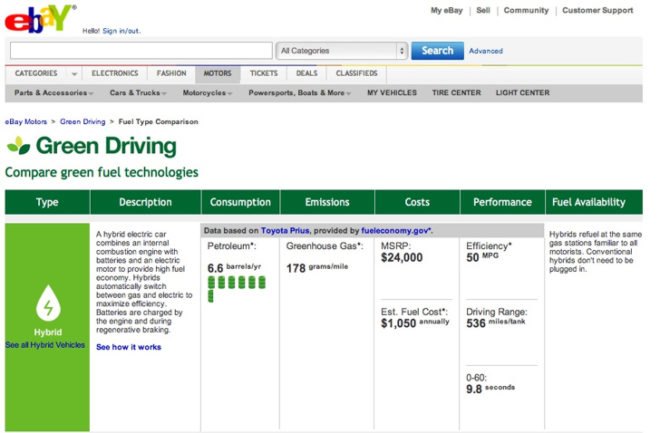Click the green petroleum barrel icons
The width and height of the screenshot is (660, 433).
237,289
